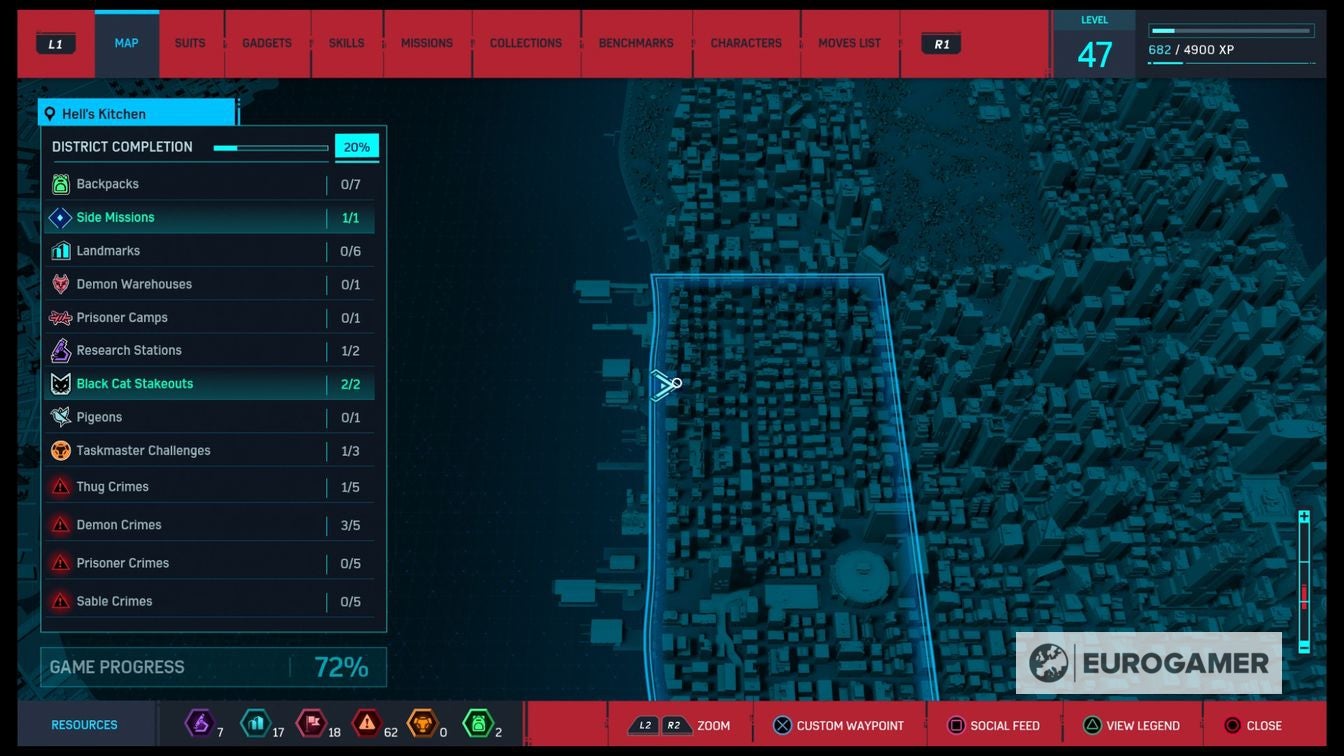Viewport: 1344px width, 756px height.
Task: Show the map legend with View Legend
Action: tap(1131, 726)
